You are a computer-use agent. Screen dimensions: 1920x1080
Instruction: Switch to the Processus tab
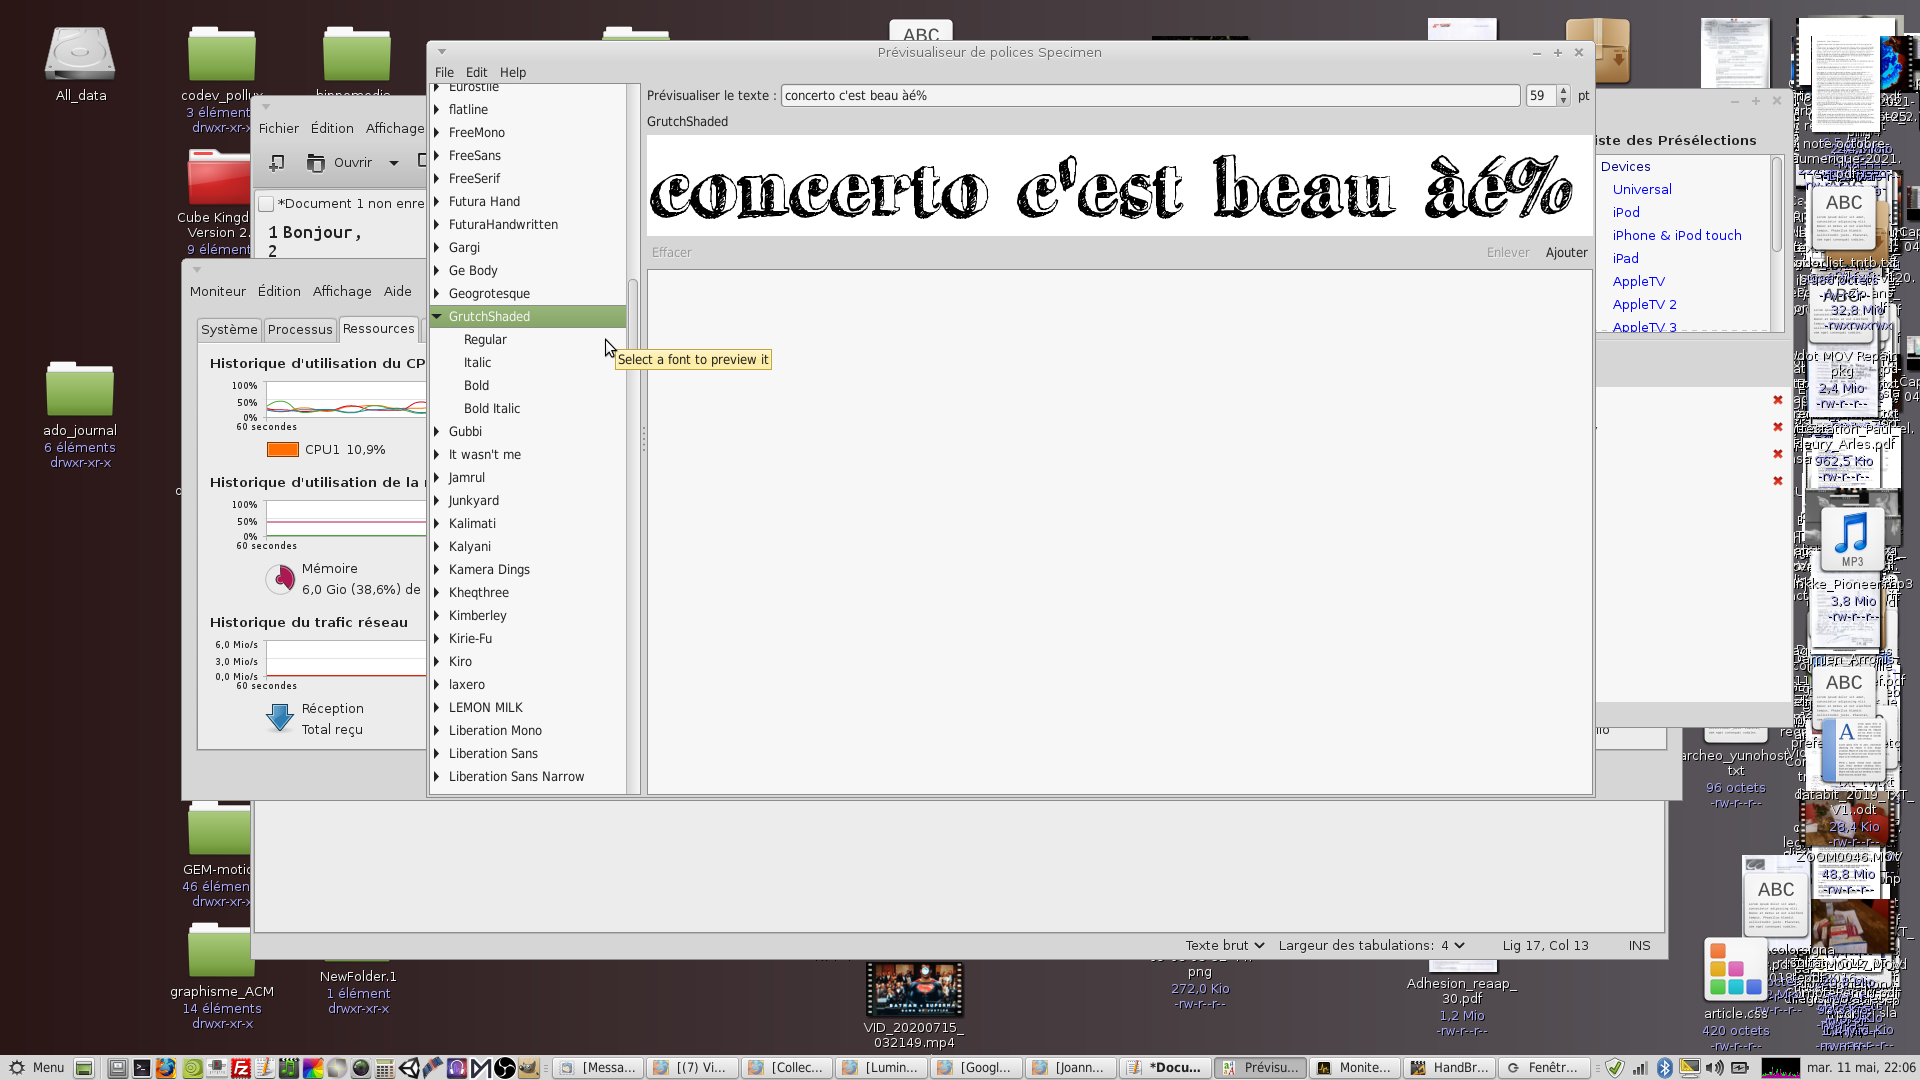[299, 329]
